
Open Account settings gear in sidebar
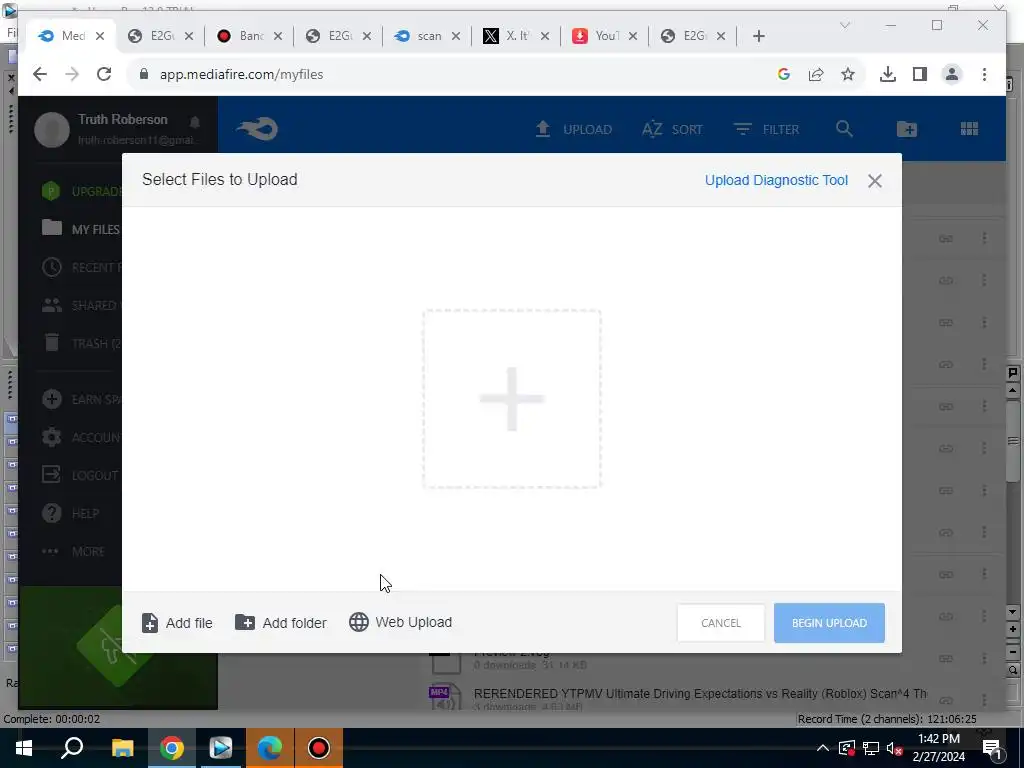click(x=52, y=437)
